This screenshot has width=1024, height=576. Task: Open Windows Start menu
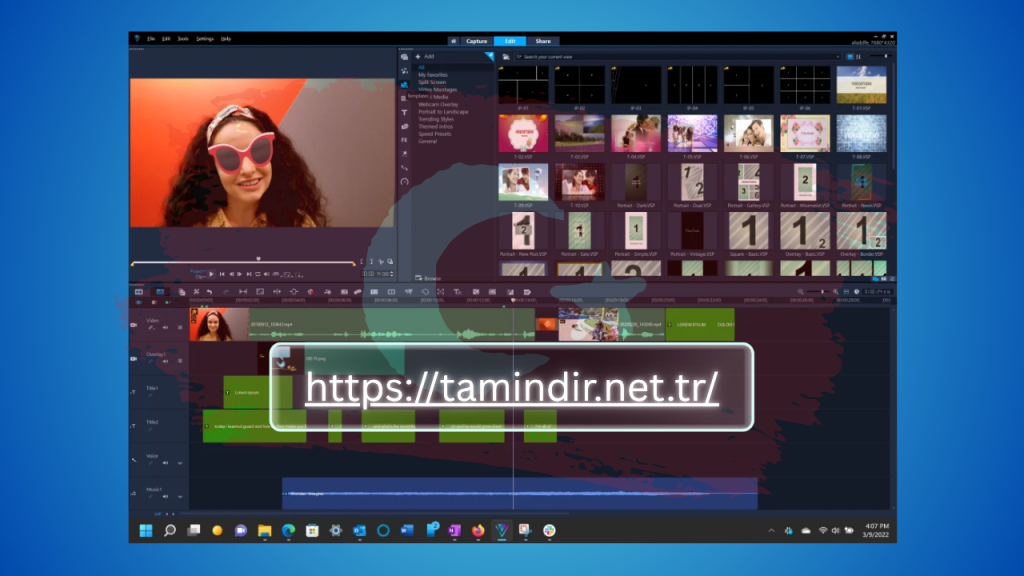point(146,530)
